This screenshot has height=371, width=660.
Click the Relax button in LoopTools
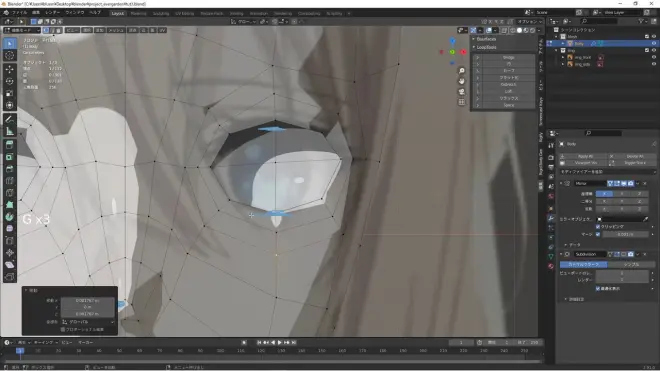click(x=508, y=98)
